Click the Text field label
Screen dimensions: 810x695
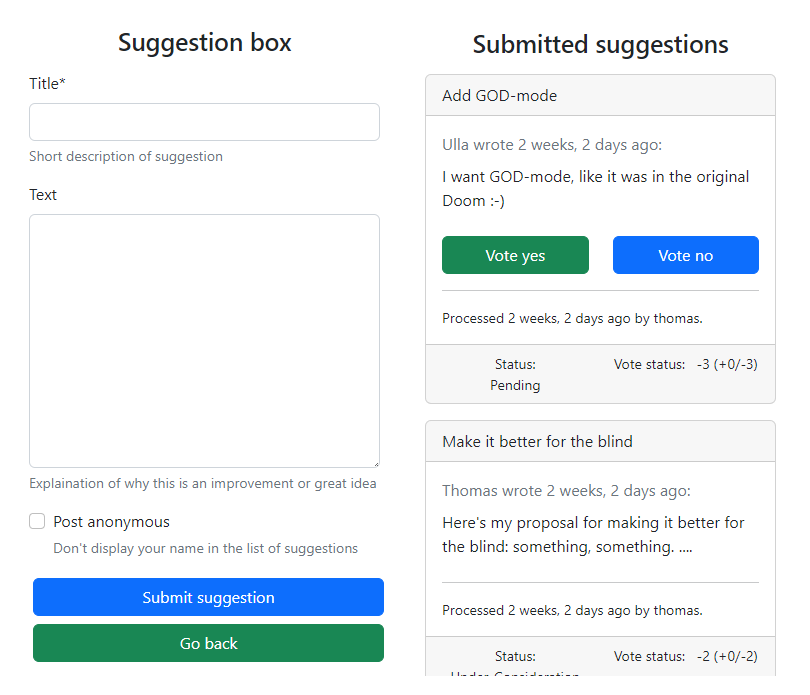point(43,195)
